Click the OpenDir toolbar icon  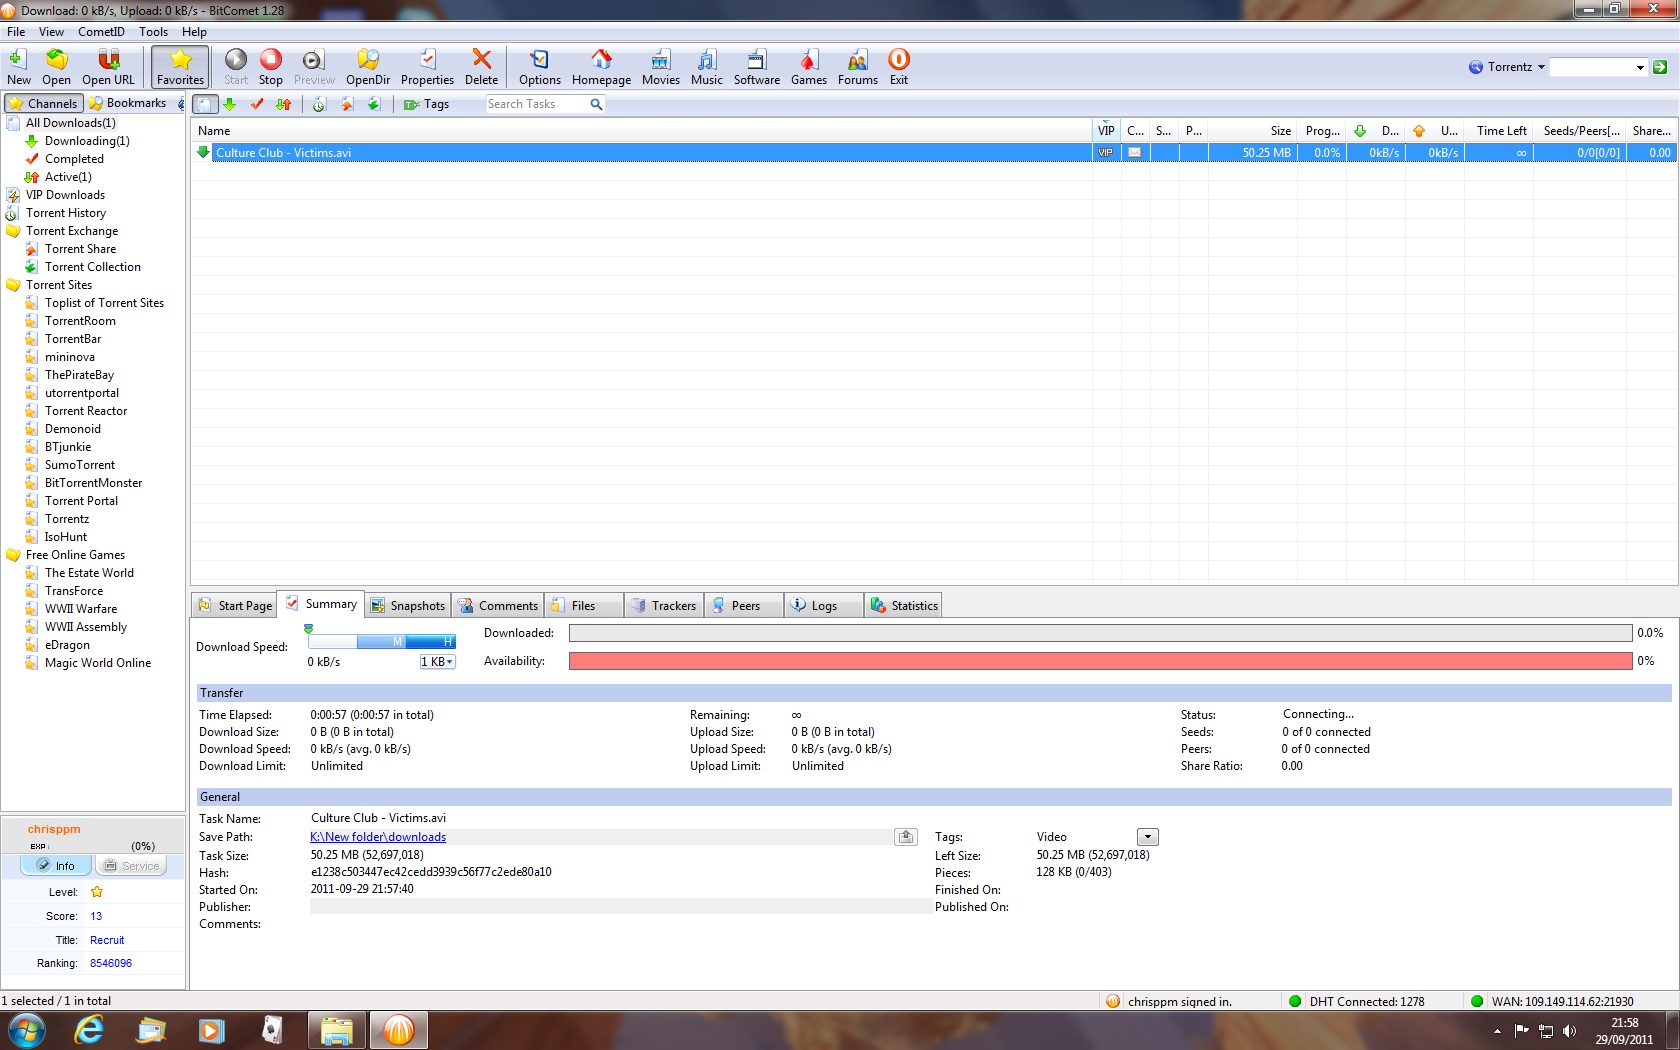point(368,67)
